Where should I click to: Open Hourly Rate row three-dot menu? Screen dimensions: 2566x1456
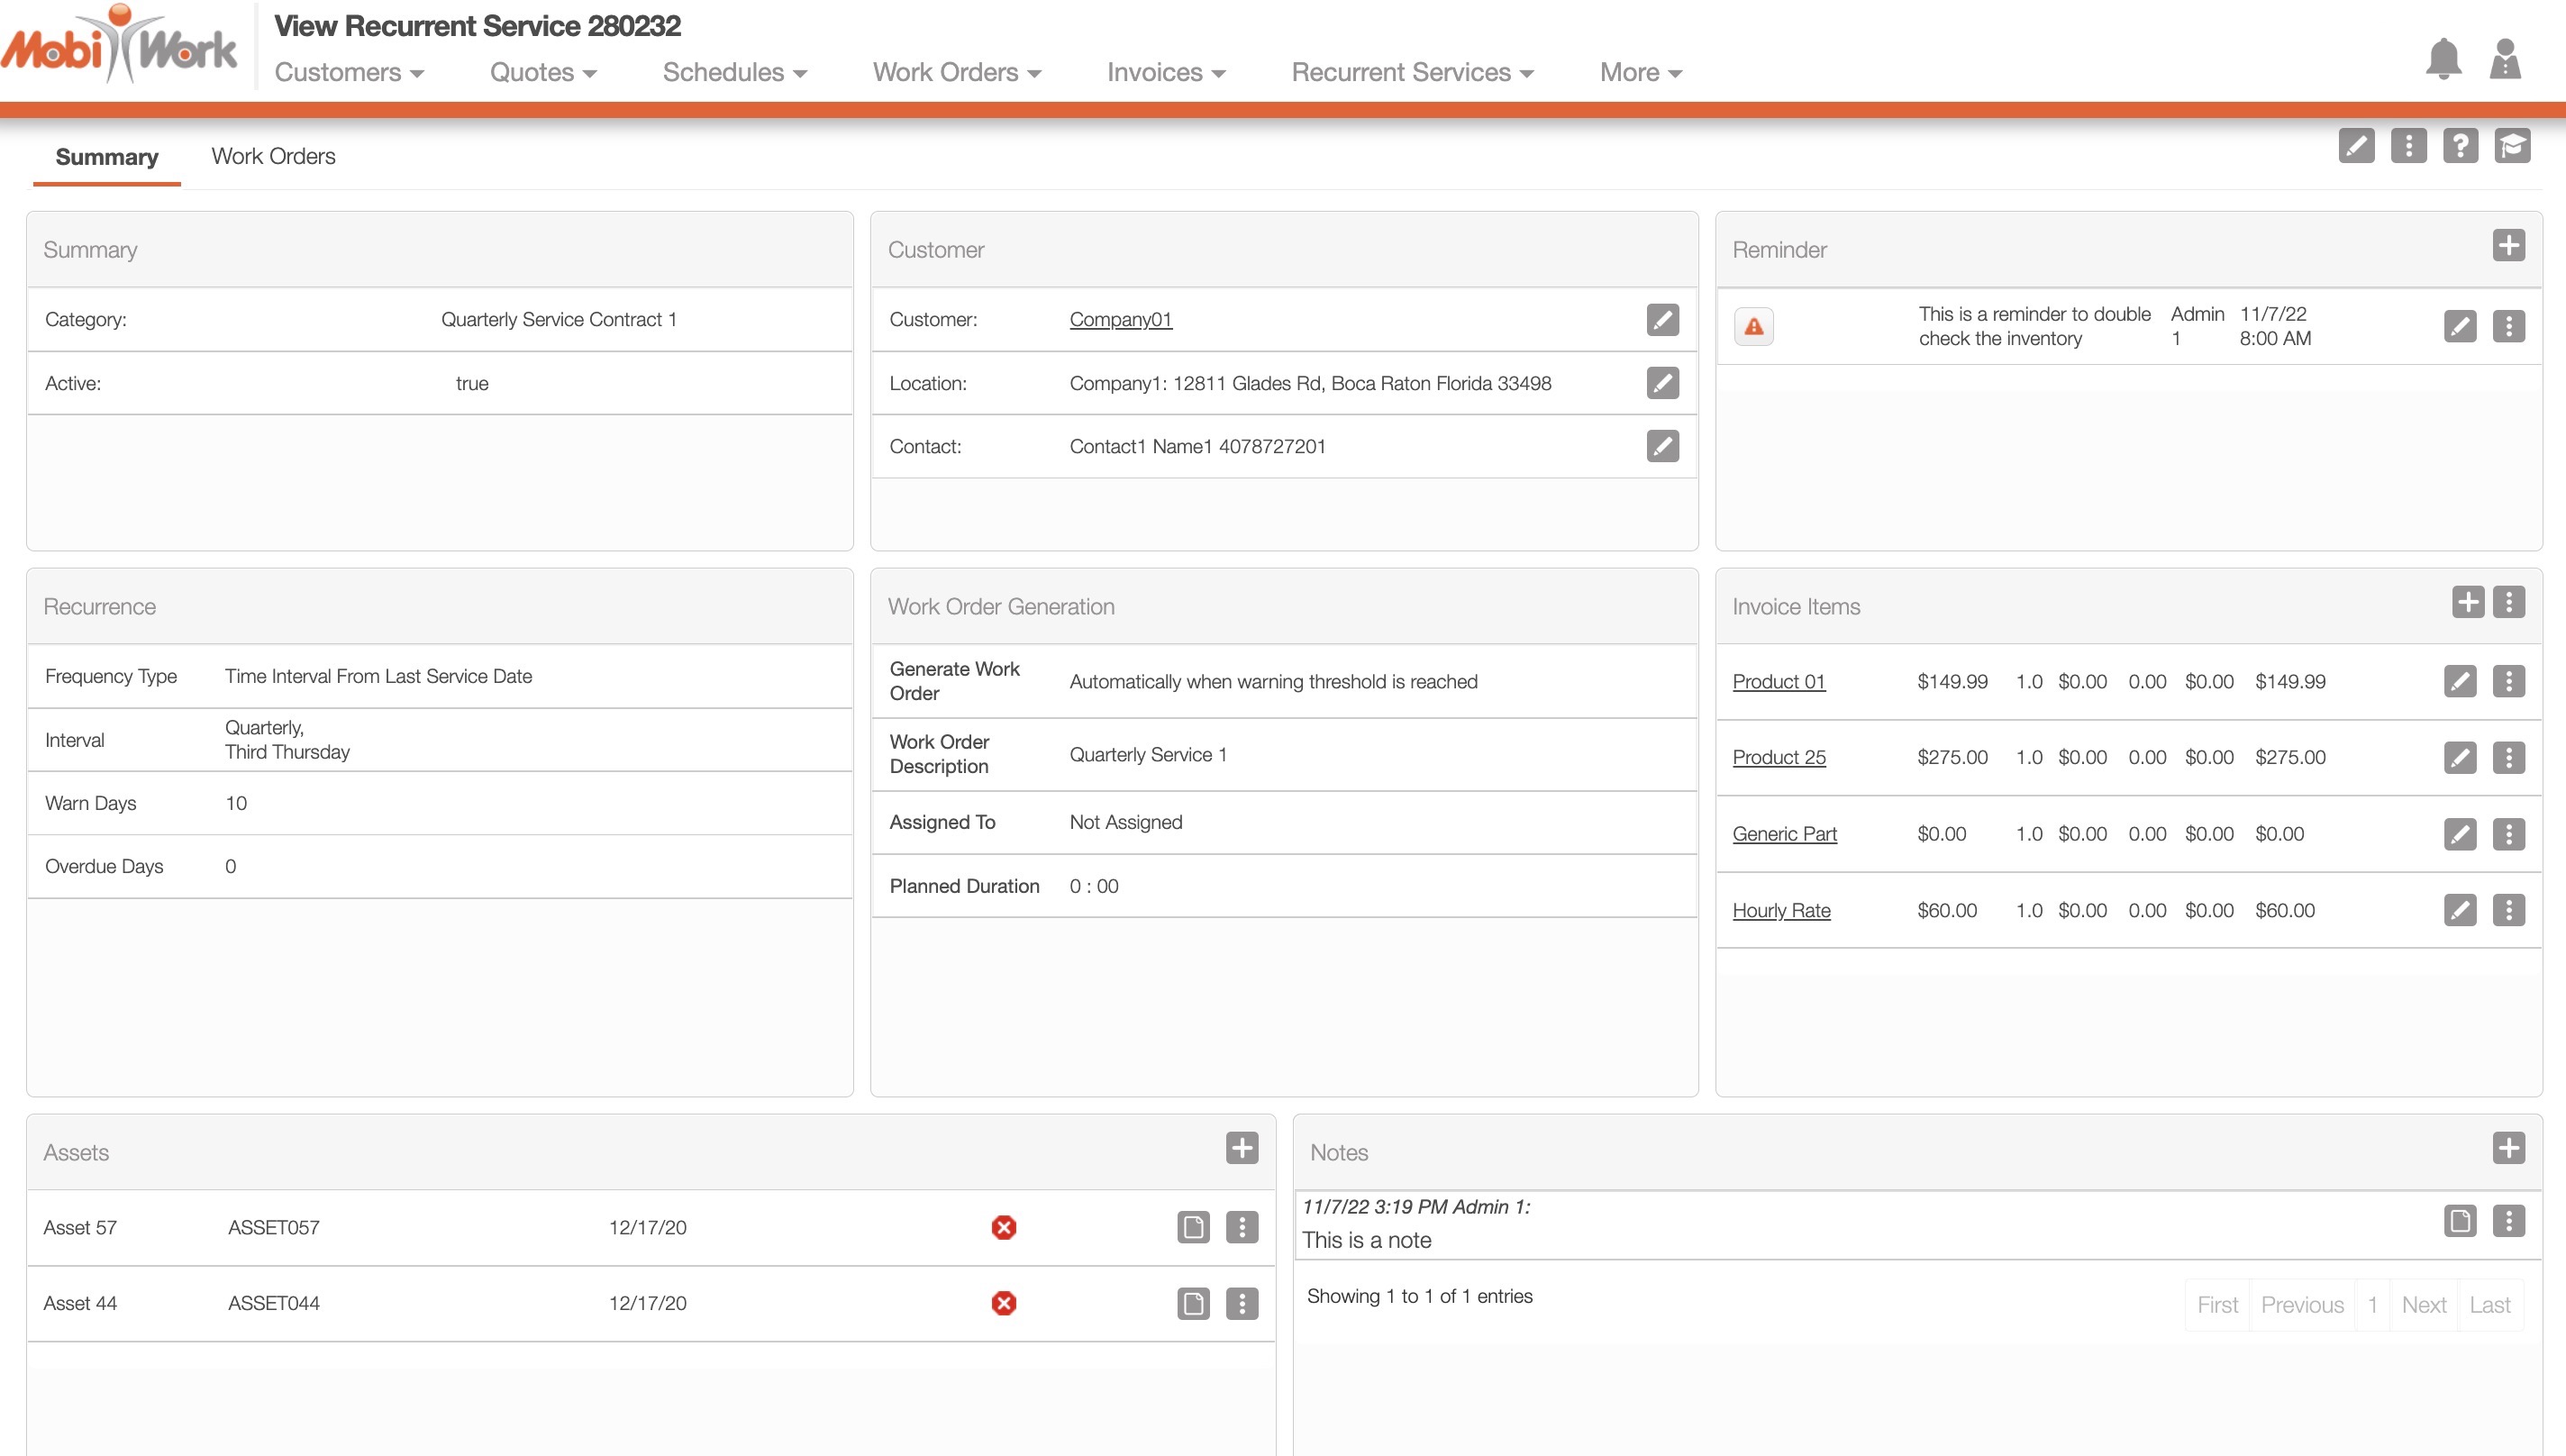click(2508, 910)
